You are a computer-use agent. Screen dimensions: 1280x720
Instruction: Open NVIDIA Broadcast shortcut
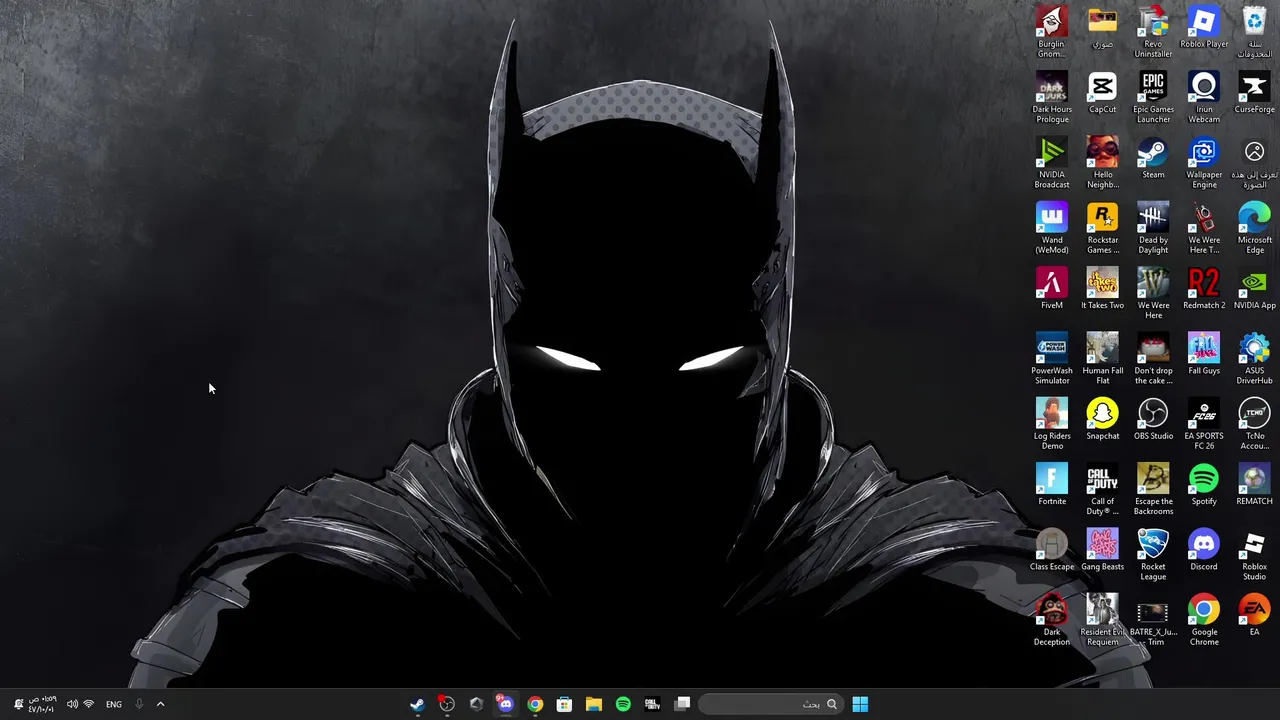pyautogui.click(x=1052, y=162)
